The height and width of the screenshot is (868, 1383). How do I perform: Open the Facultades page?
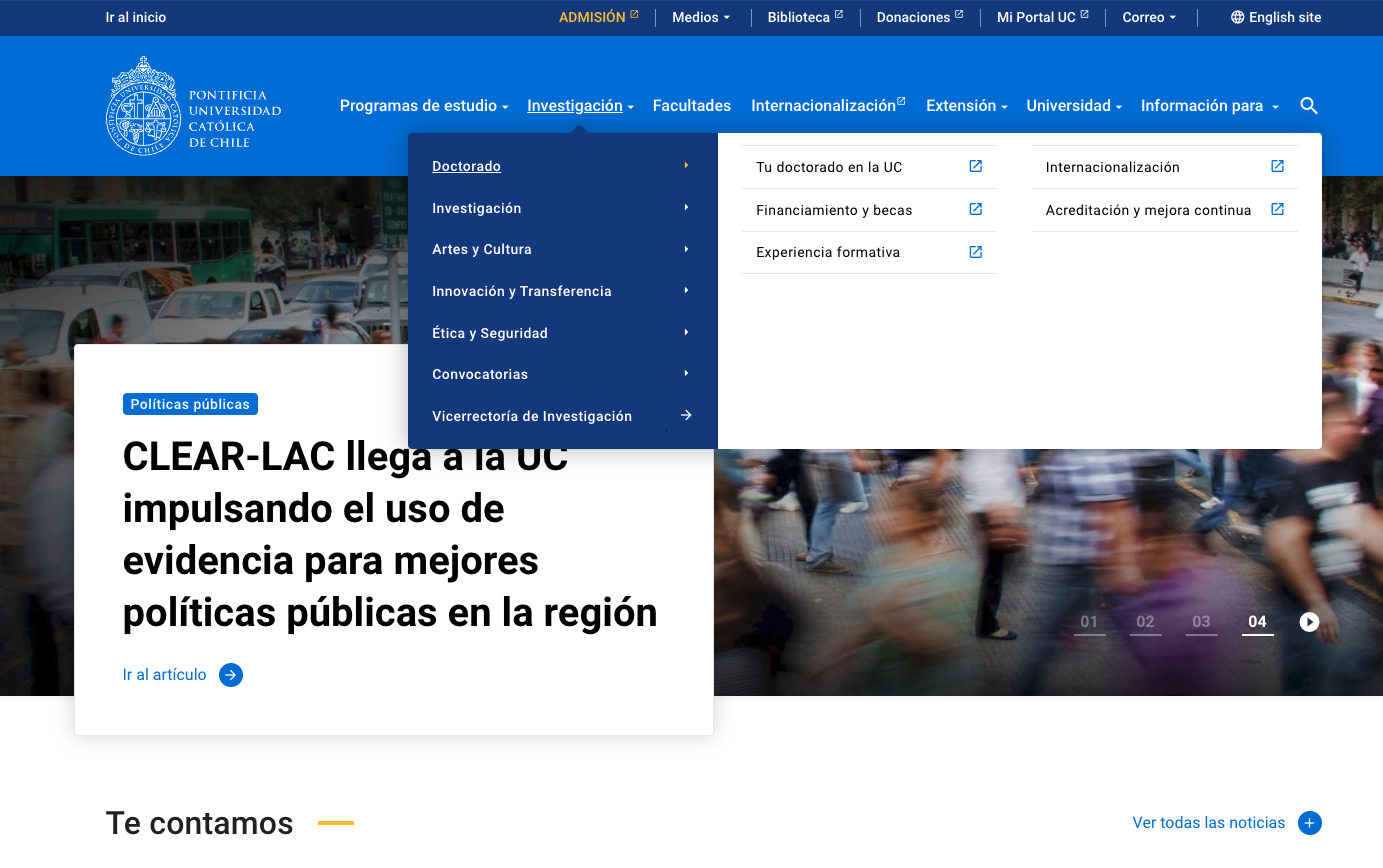click(x=692, y=106)
